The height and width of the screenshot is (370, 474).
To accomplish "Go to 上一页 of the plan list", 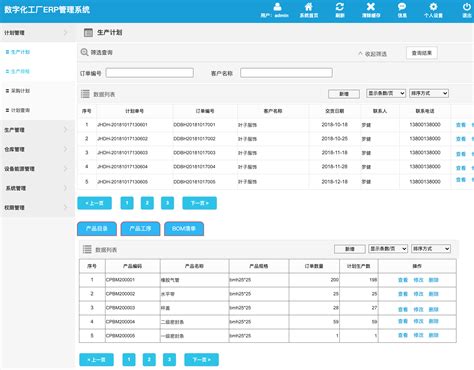I will [x=94, y=203].
